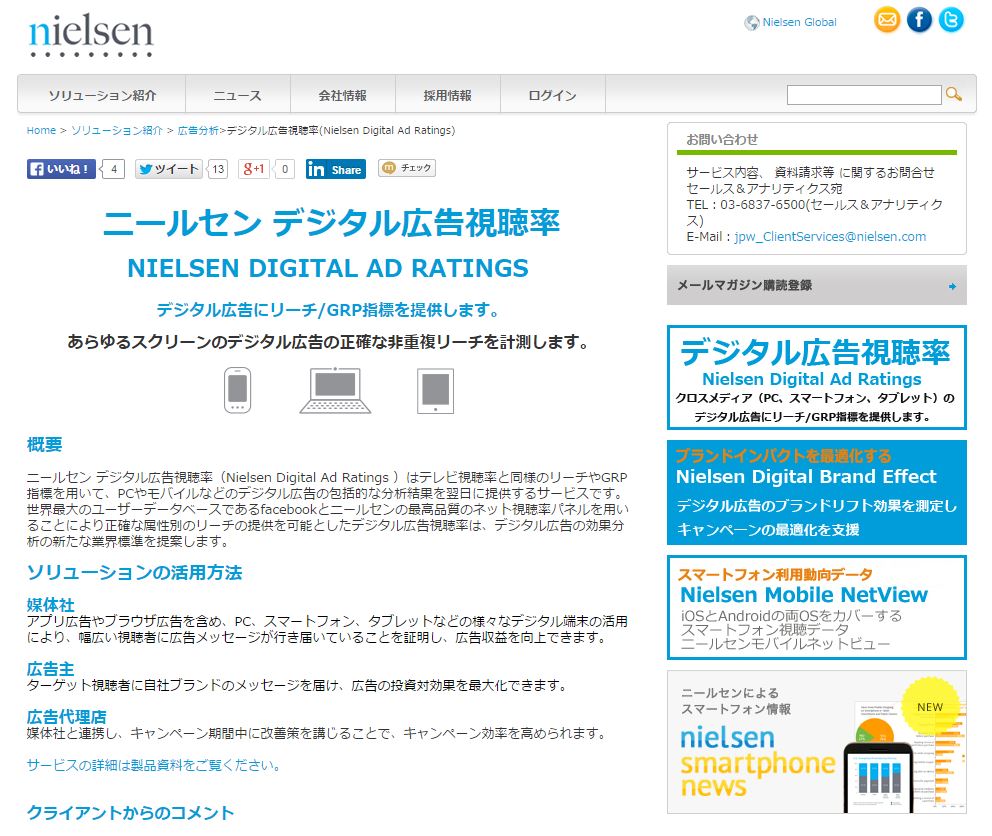Click the Facebook like count 4

tap(114, 169)
